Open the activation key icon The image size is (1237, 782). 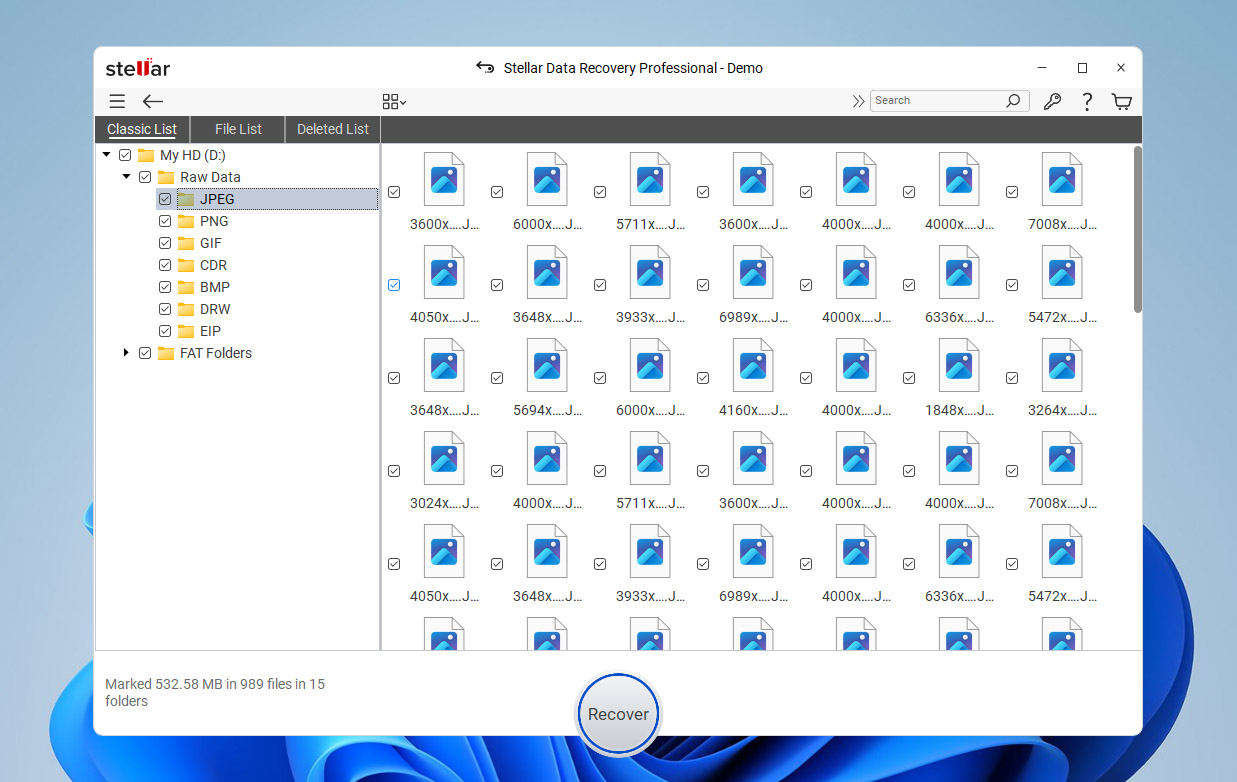[x=1051, y=101]
